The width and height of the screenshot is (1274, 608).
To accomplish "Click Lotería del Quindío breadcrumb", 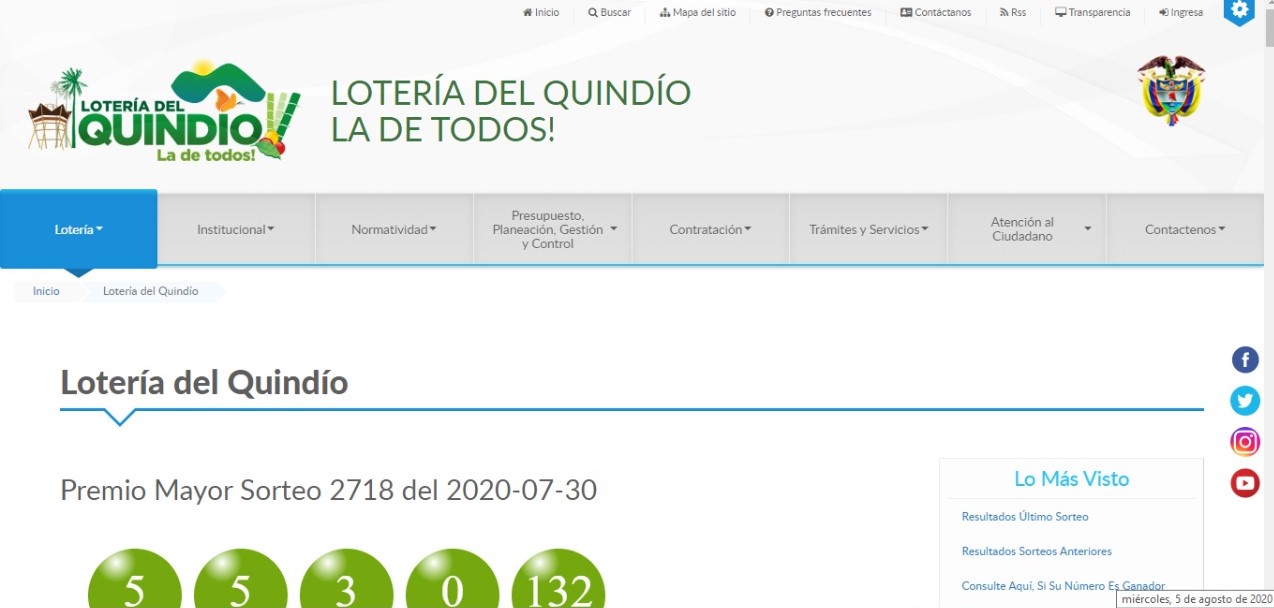I will 151,291.
